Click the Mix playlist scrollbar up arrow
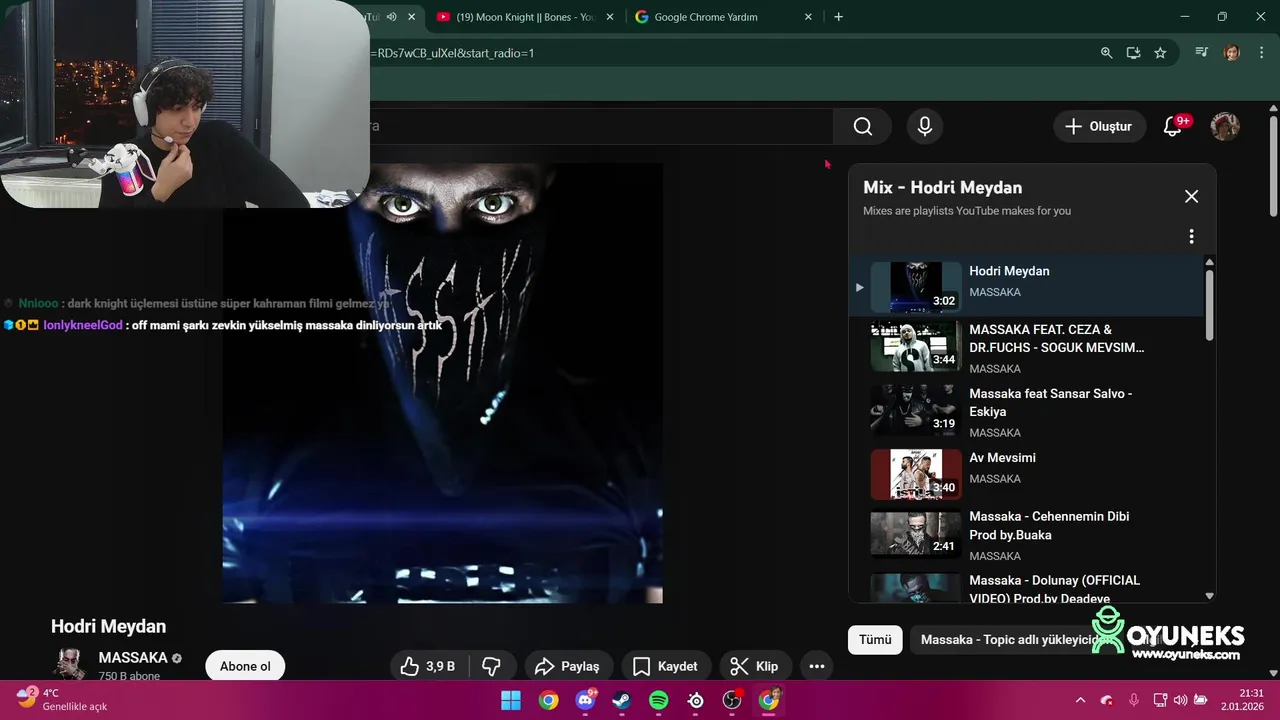Viewport: 1280px width, 720px height. [1209, 262]
